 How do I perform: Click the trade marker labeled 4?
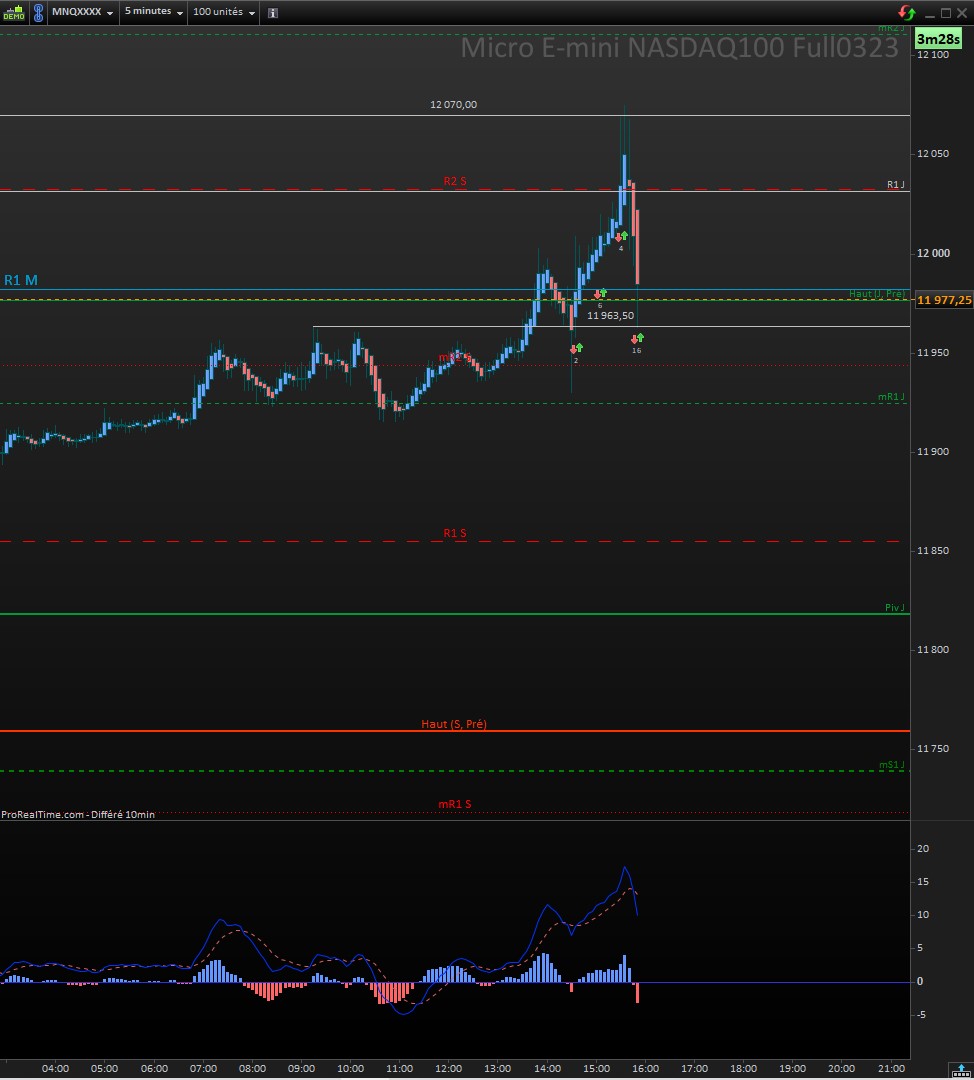621,241
